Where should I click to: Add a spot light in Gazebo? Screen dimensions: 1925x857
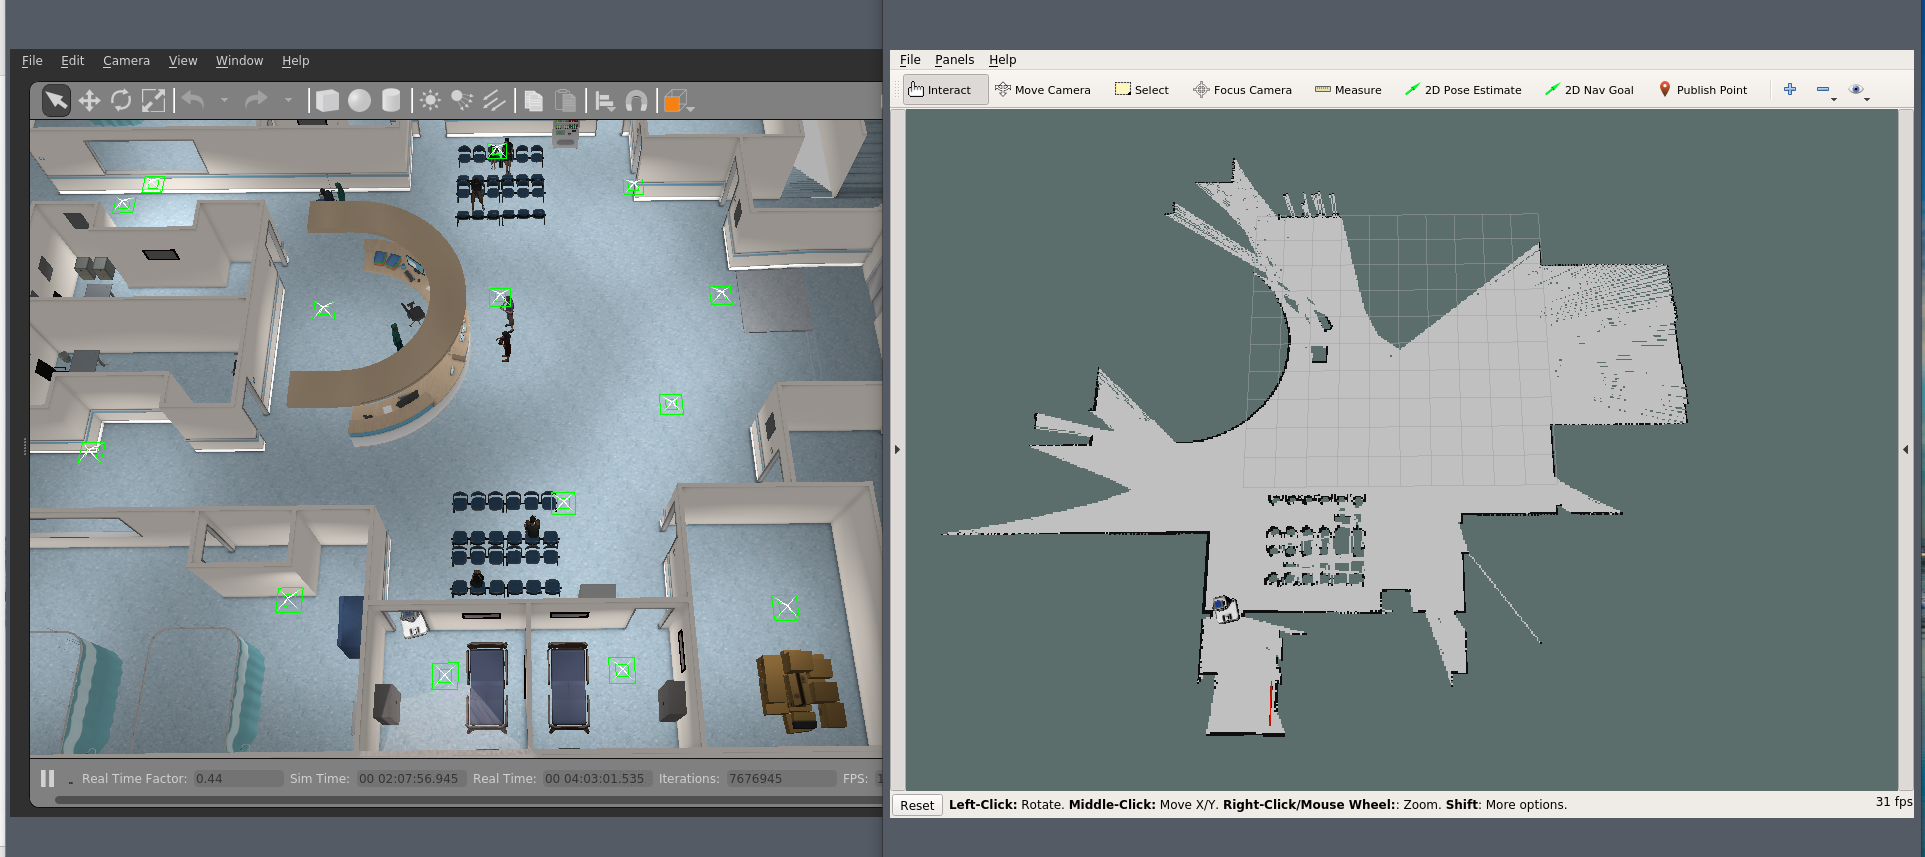tap(462, 100)
